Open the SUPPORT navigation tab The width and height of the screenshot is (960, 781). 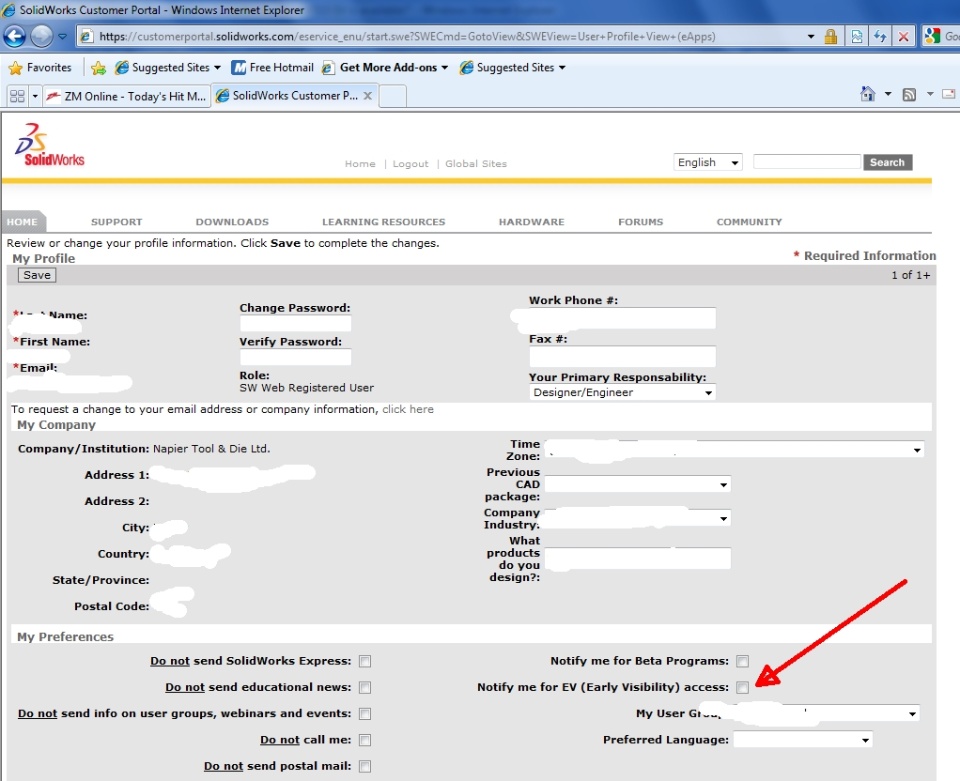(x=116, y=222)
